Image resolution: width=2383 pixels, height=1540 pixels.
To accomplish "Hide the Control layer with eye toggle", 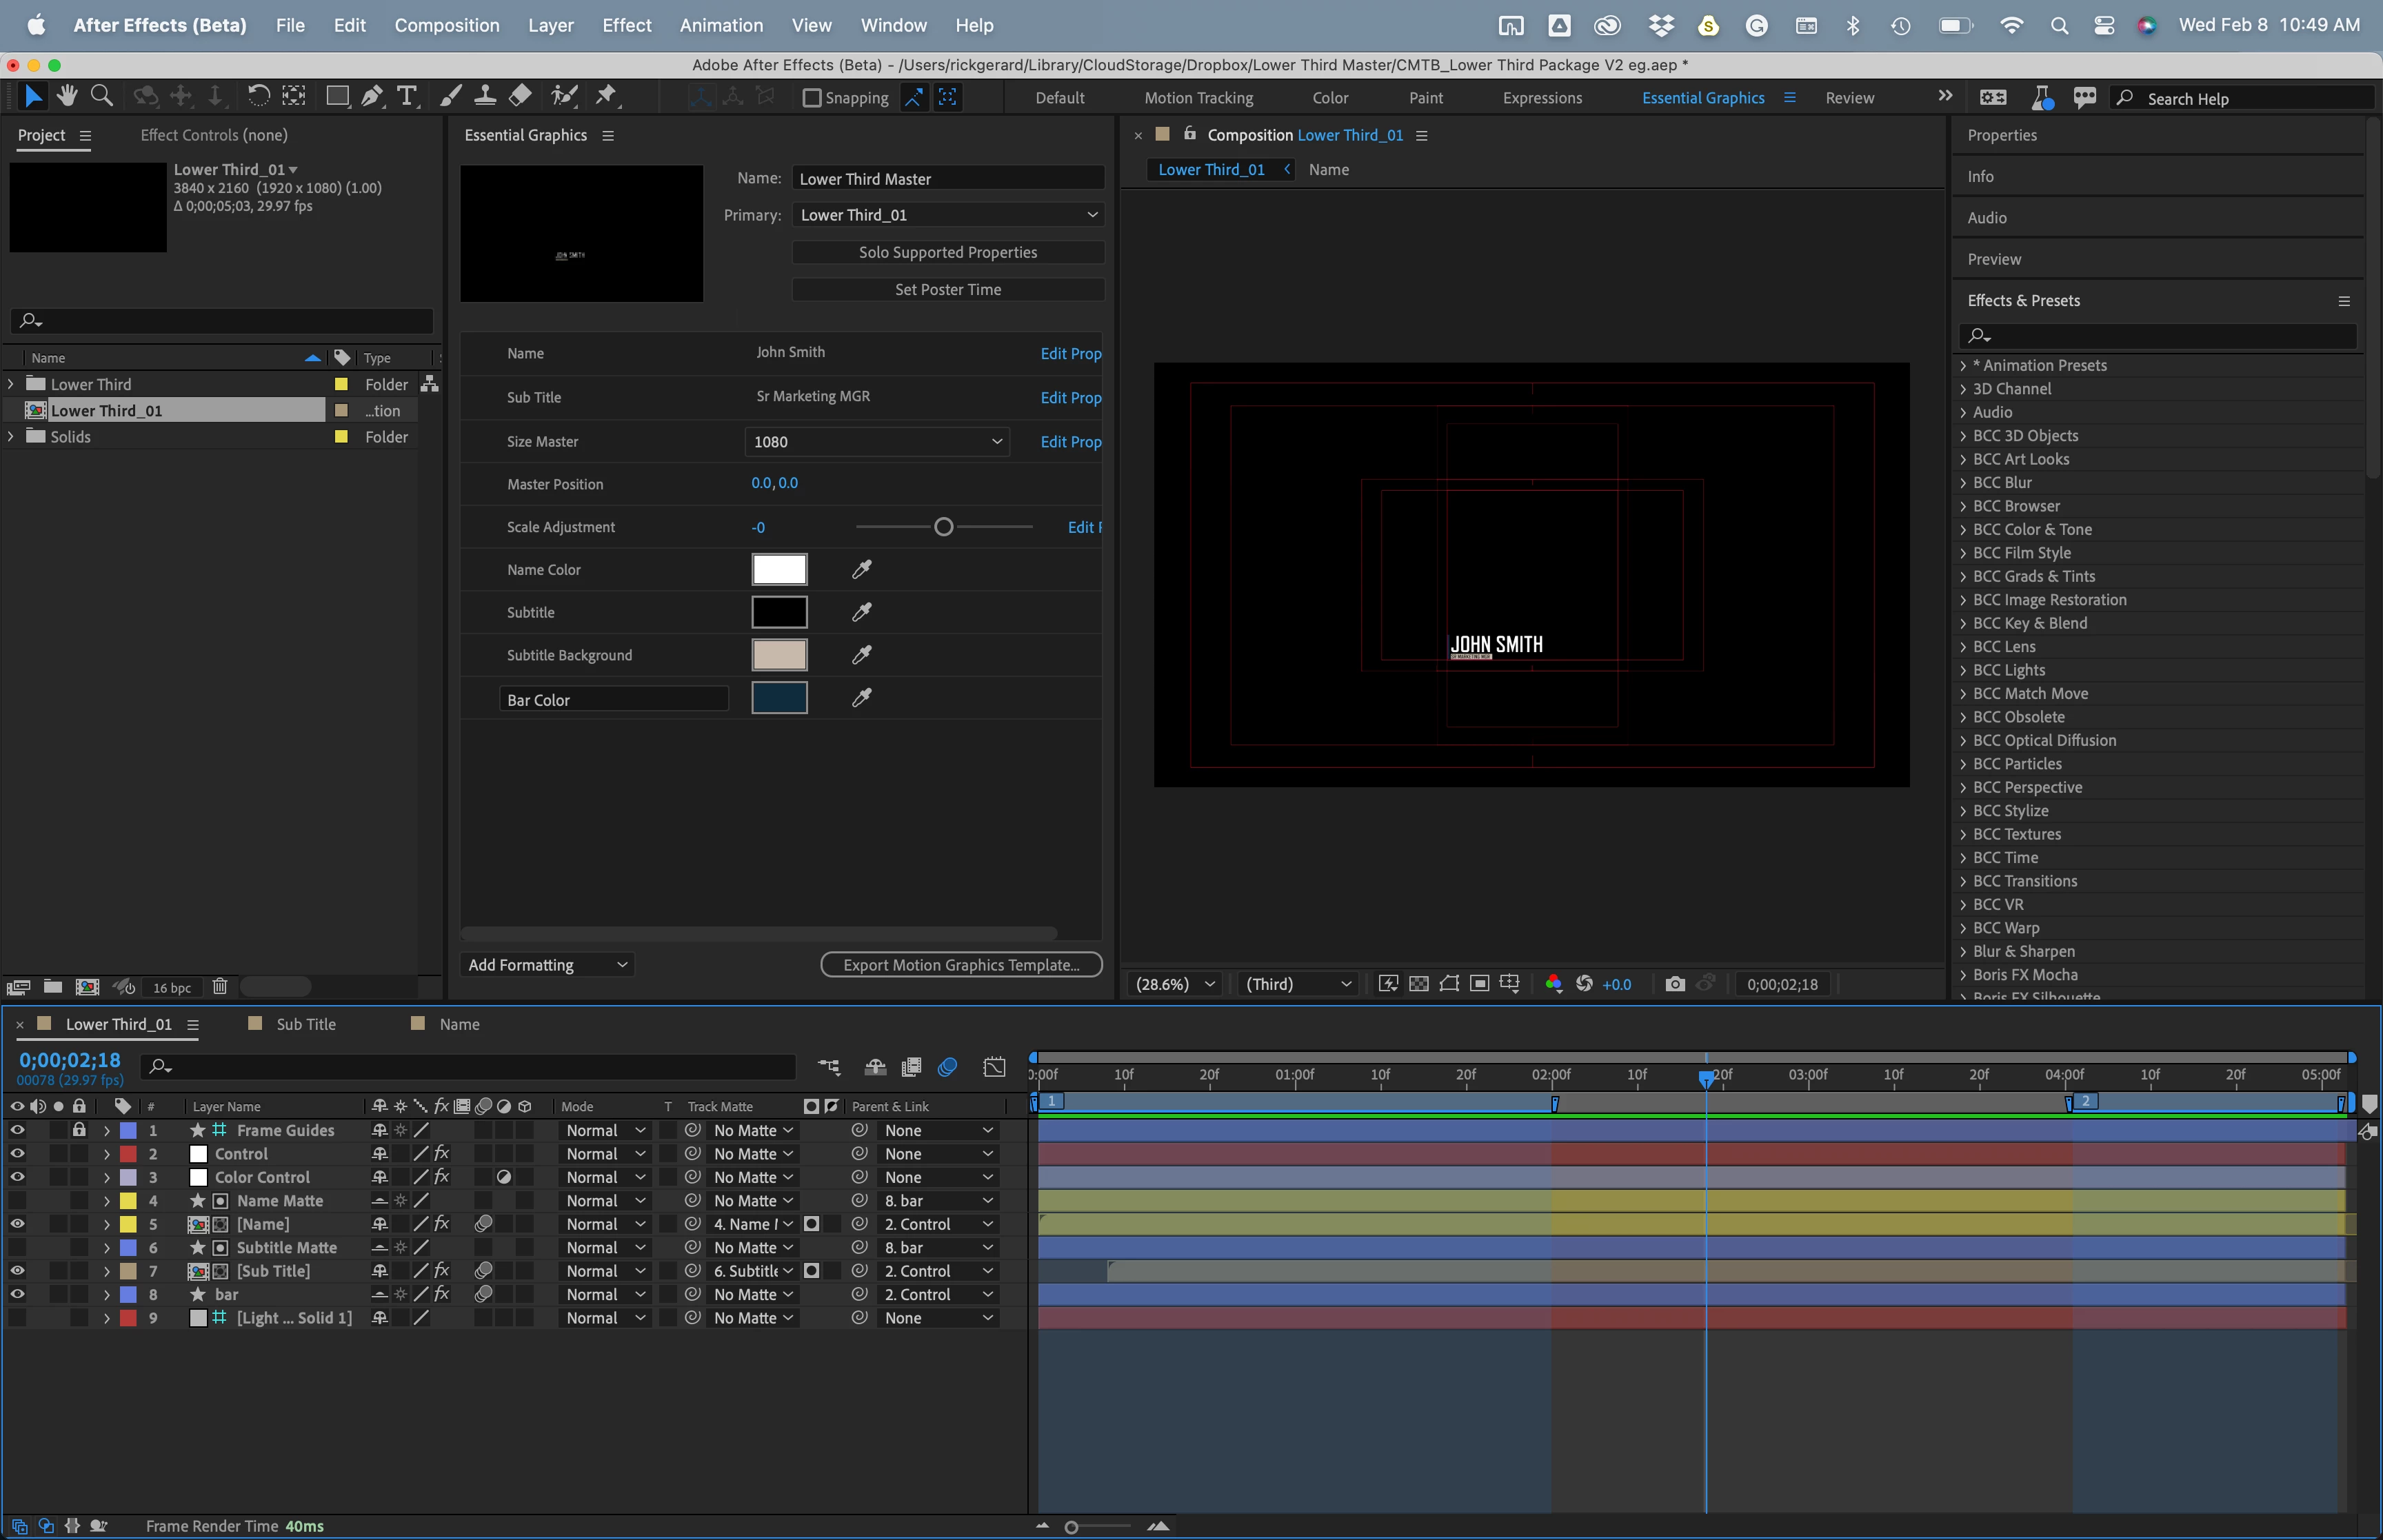I will 17,1154.
